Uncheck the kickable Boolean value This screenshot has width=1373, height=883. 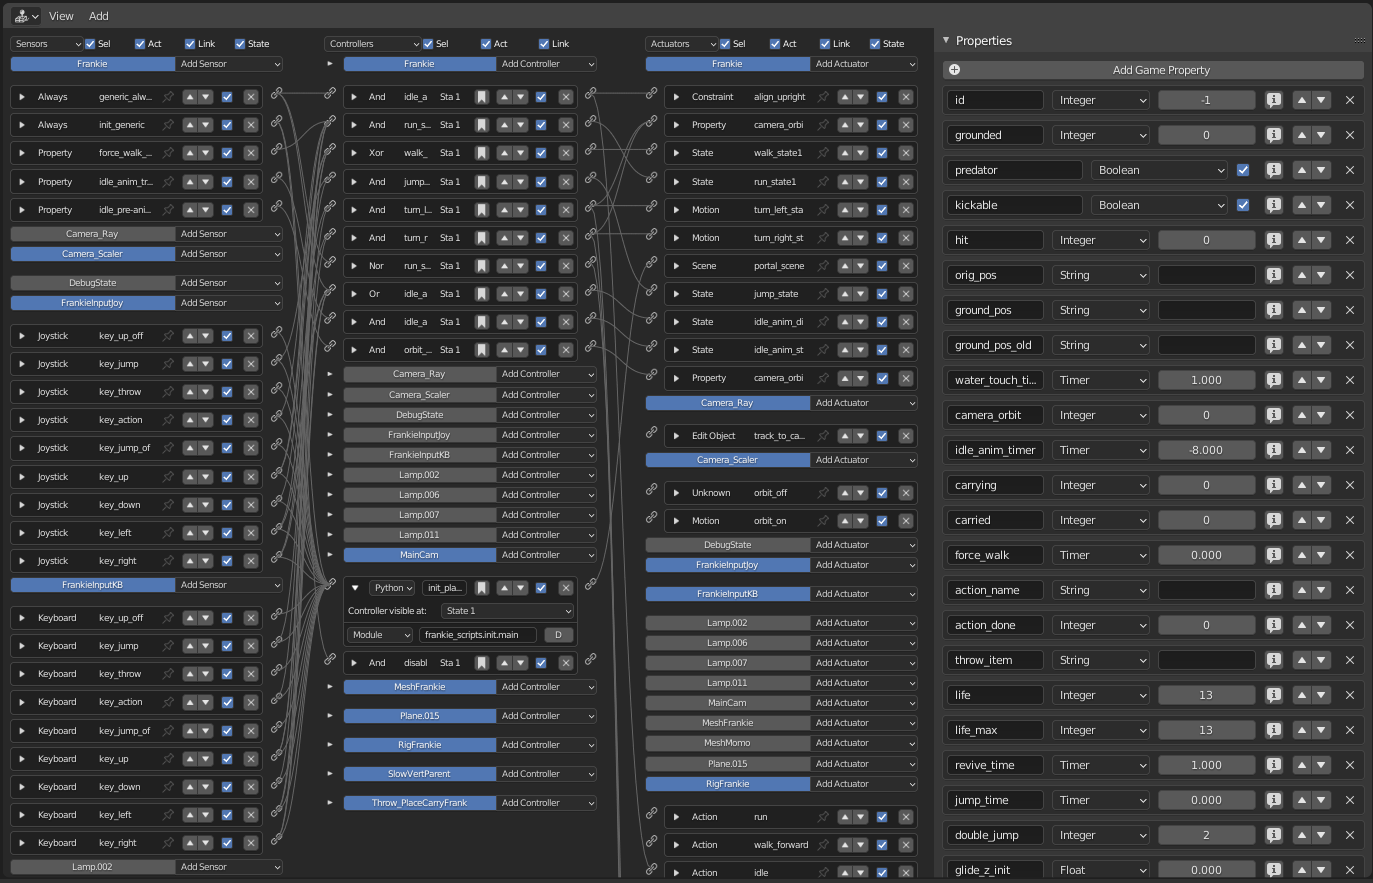(1243, 205)
